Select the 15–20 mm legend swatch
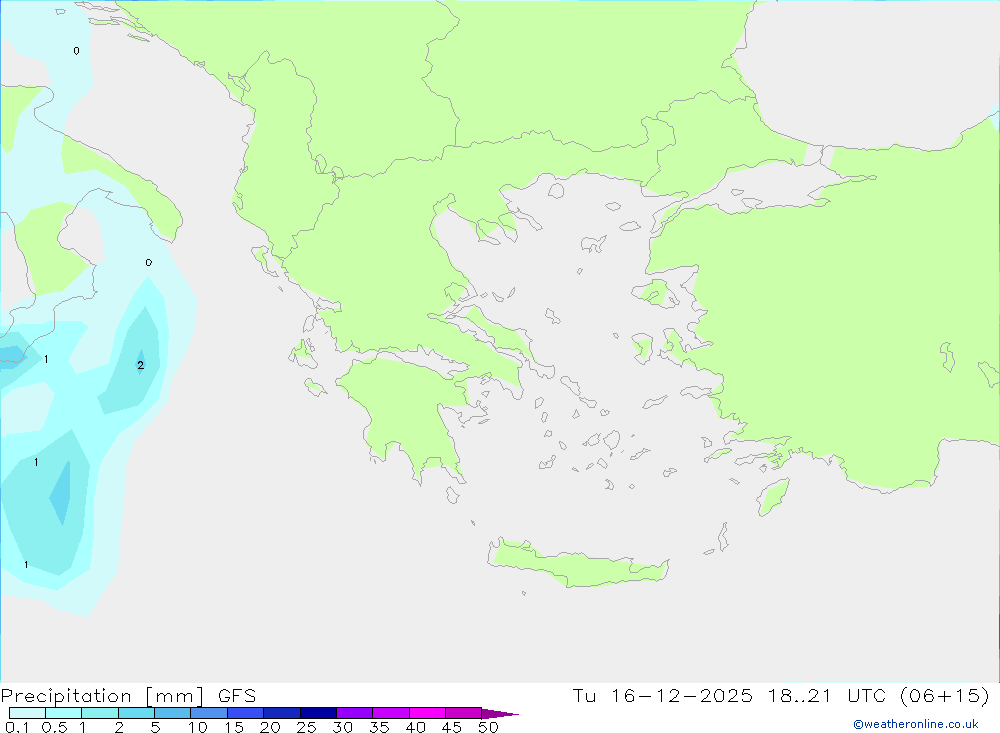Screen dimensions: 1000x733 246,713
